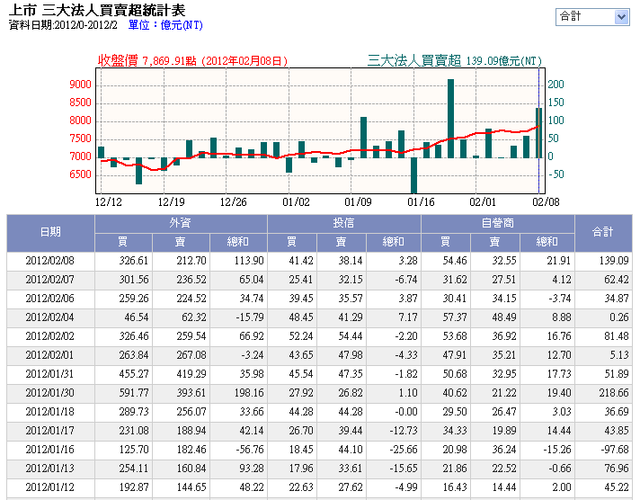
Task: Click the chart label 三大法人買賣超 139.09億元
Action: pyautogui.click(x=455, y=61)
